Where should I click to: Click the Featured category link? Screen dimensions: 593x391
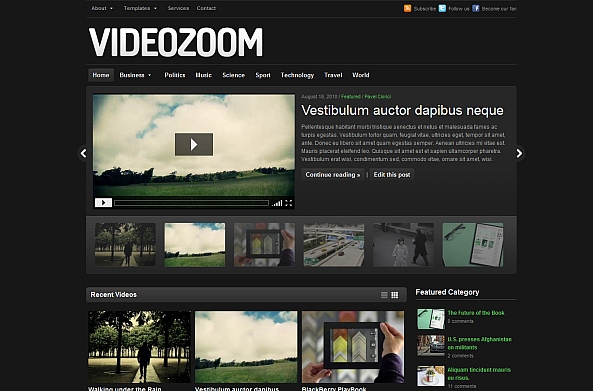click(351, 96)
